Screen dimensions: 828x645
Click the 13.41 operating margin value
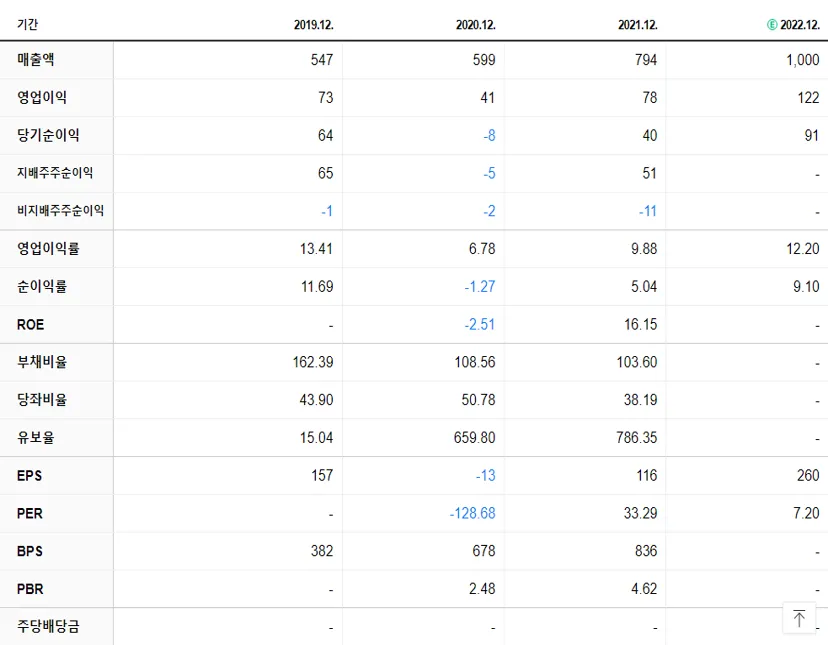[316, 249]
